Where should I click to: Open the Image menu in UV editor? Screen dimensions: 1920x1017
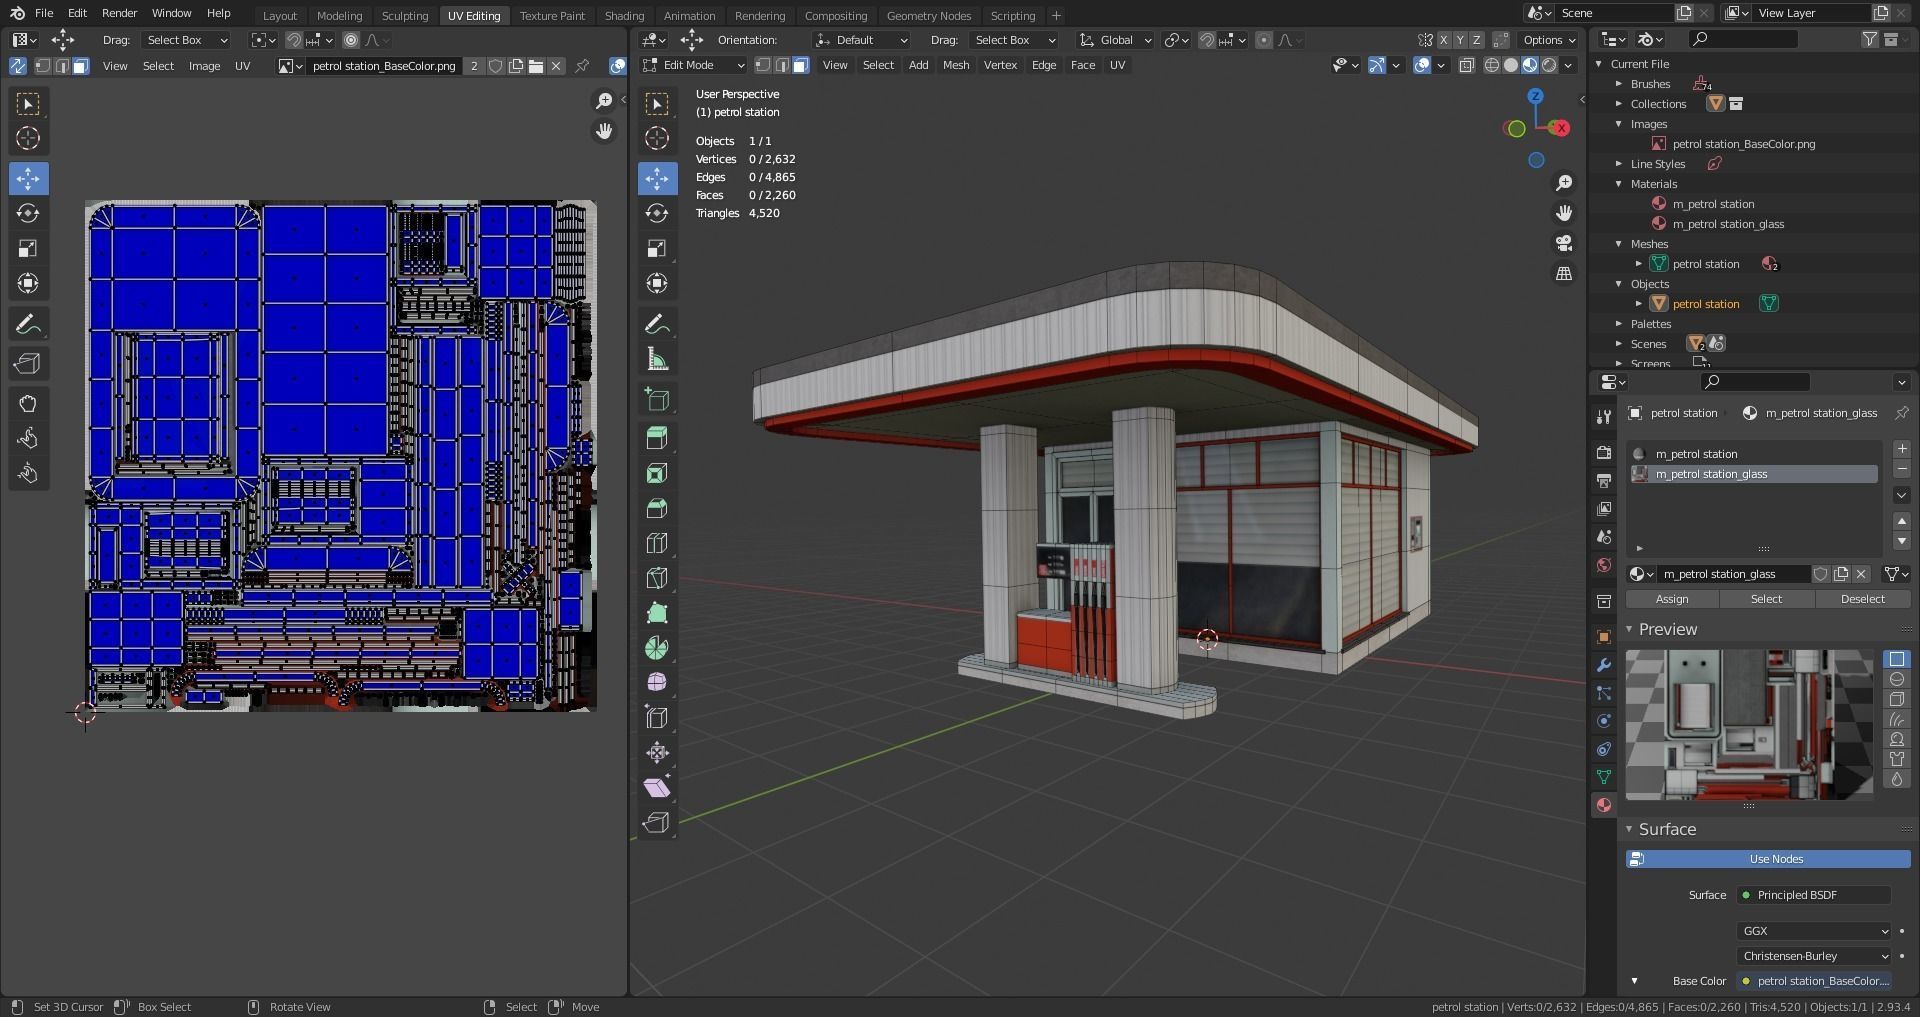[x=204, y=66]
